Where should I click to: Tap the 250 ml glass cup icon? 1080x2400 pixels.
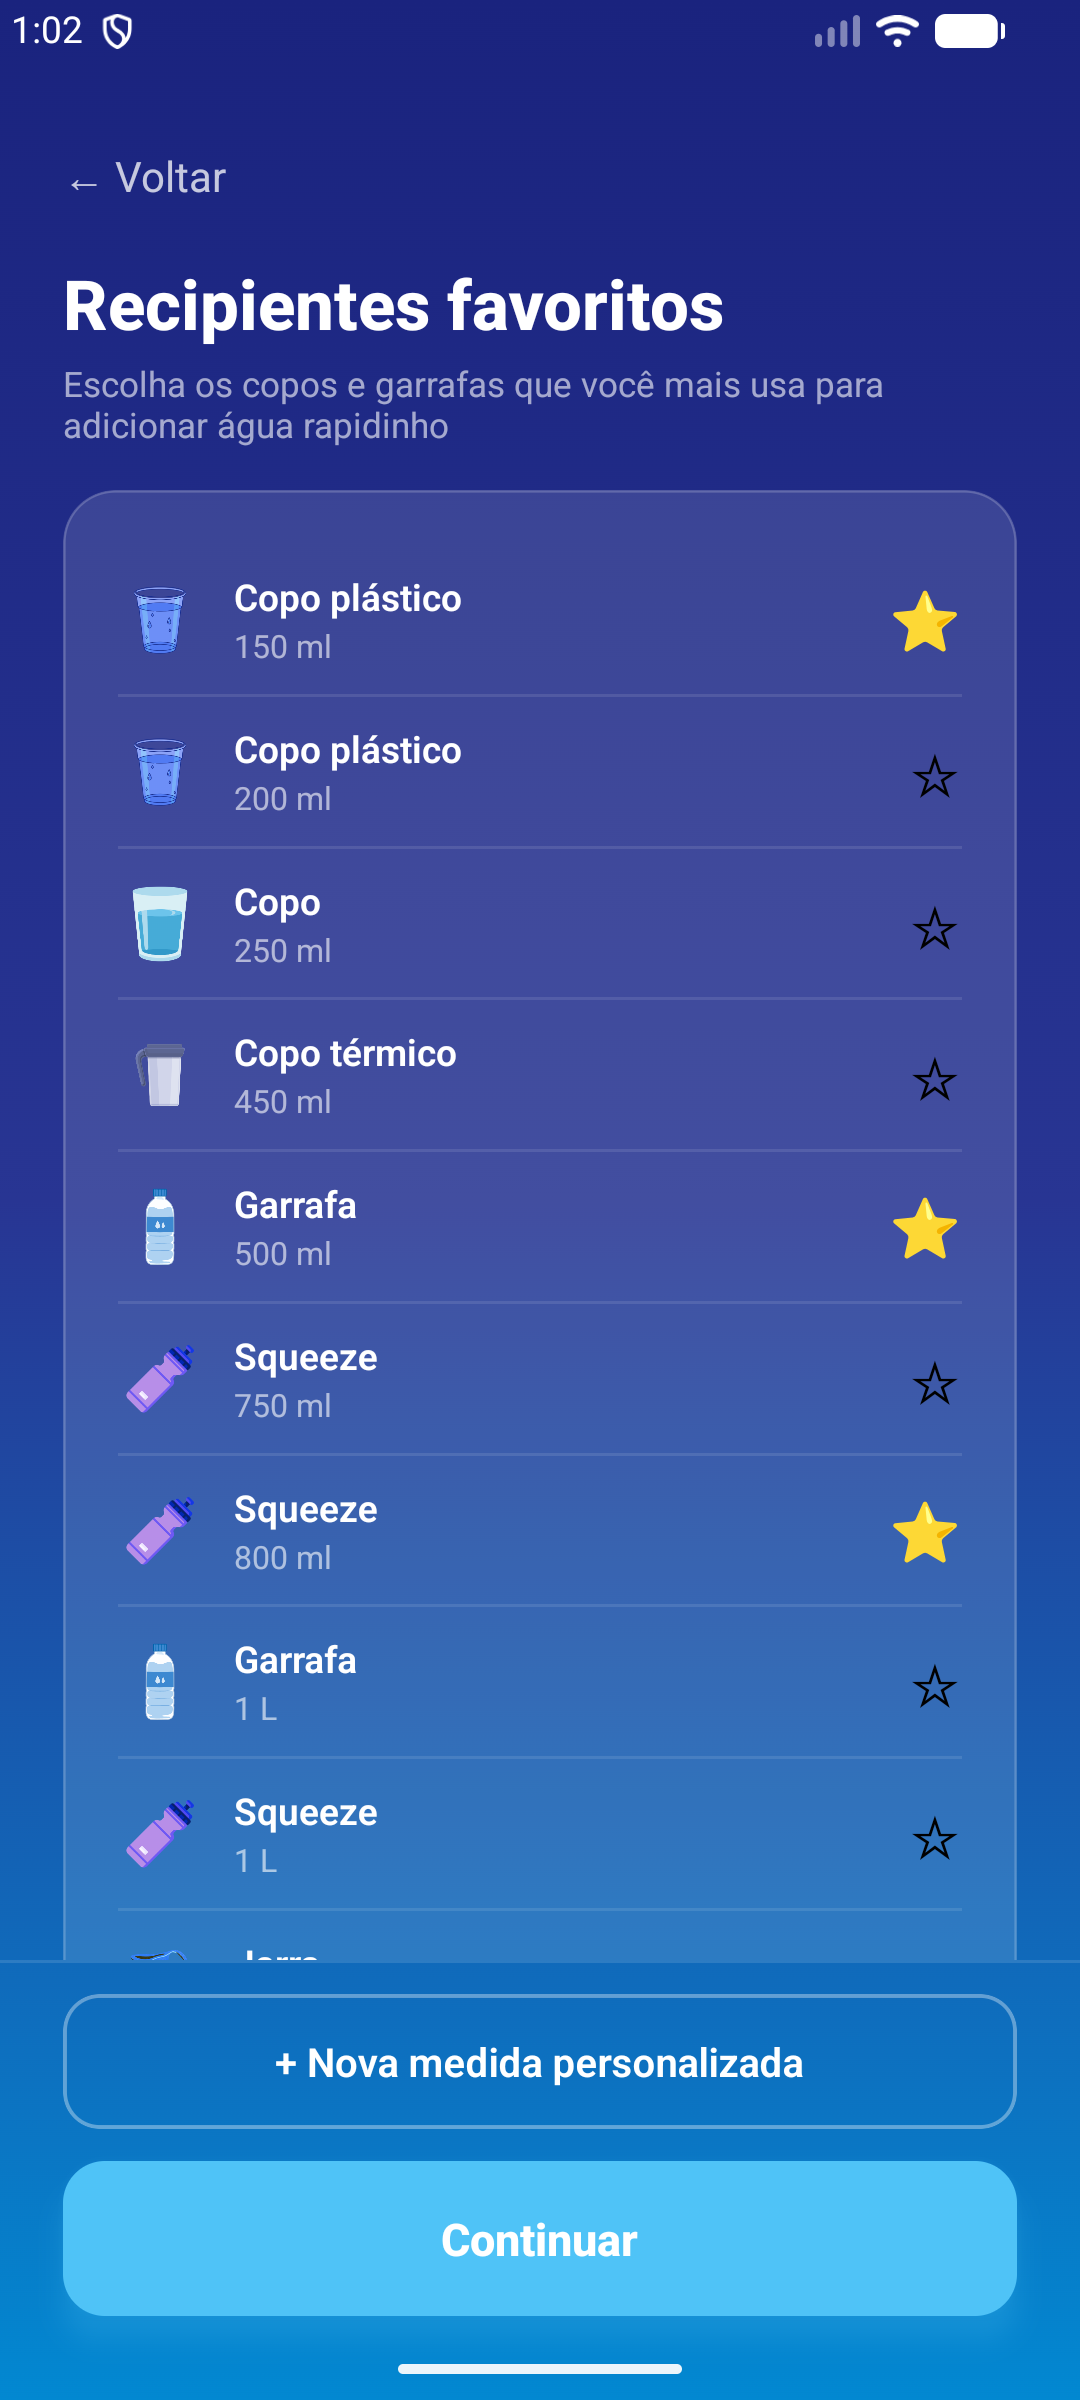click(160, 924)
